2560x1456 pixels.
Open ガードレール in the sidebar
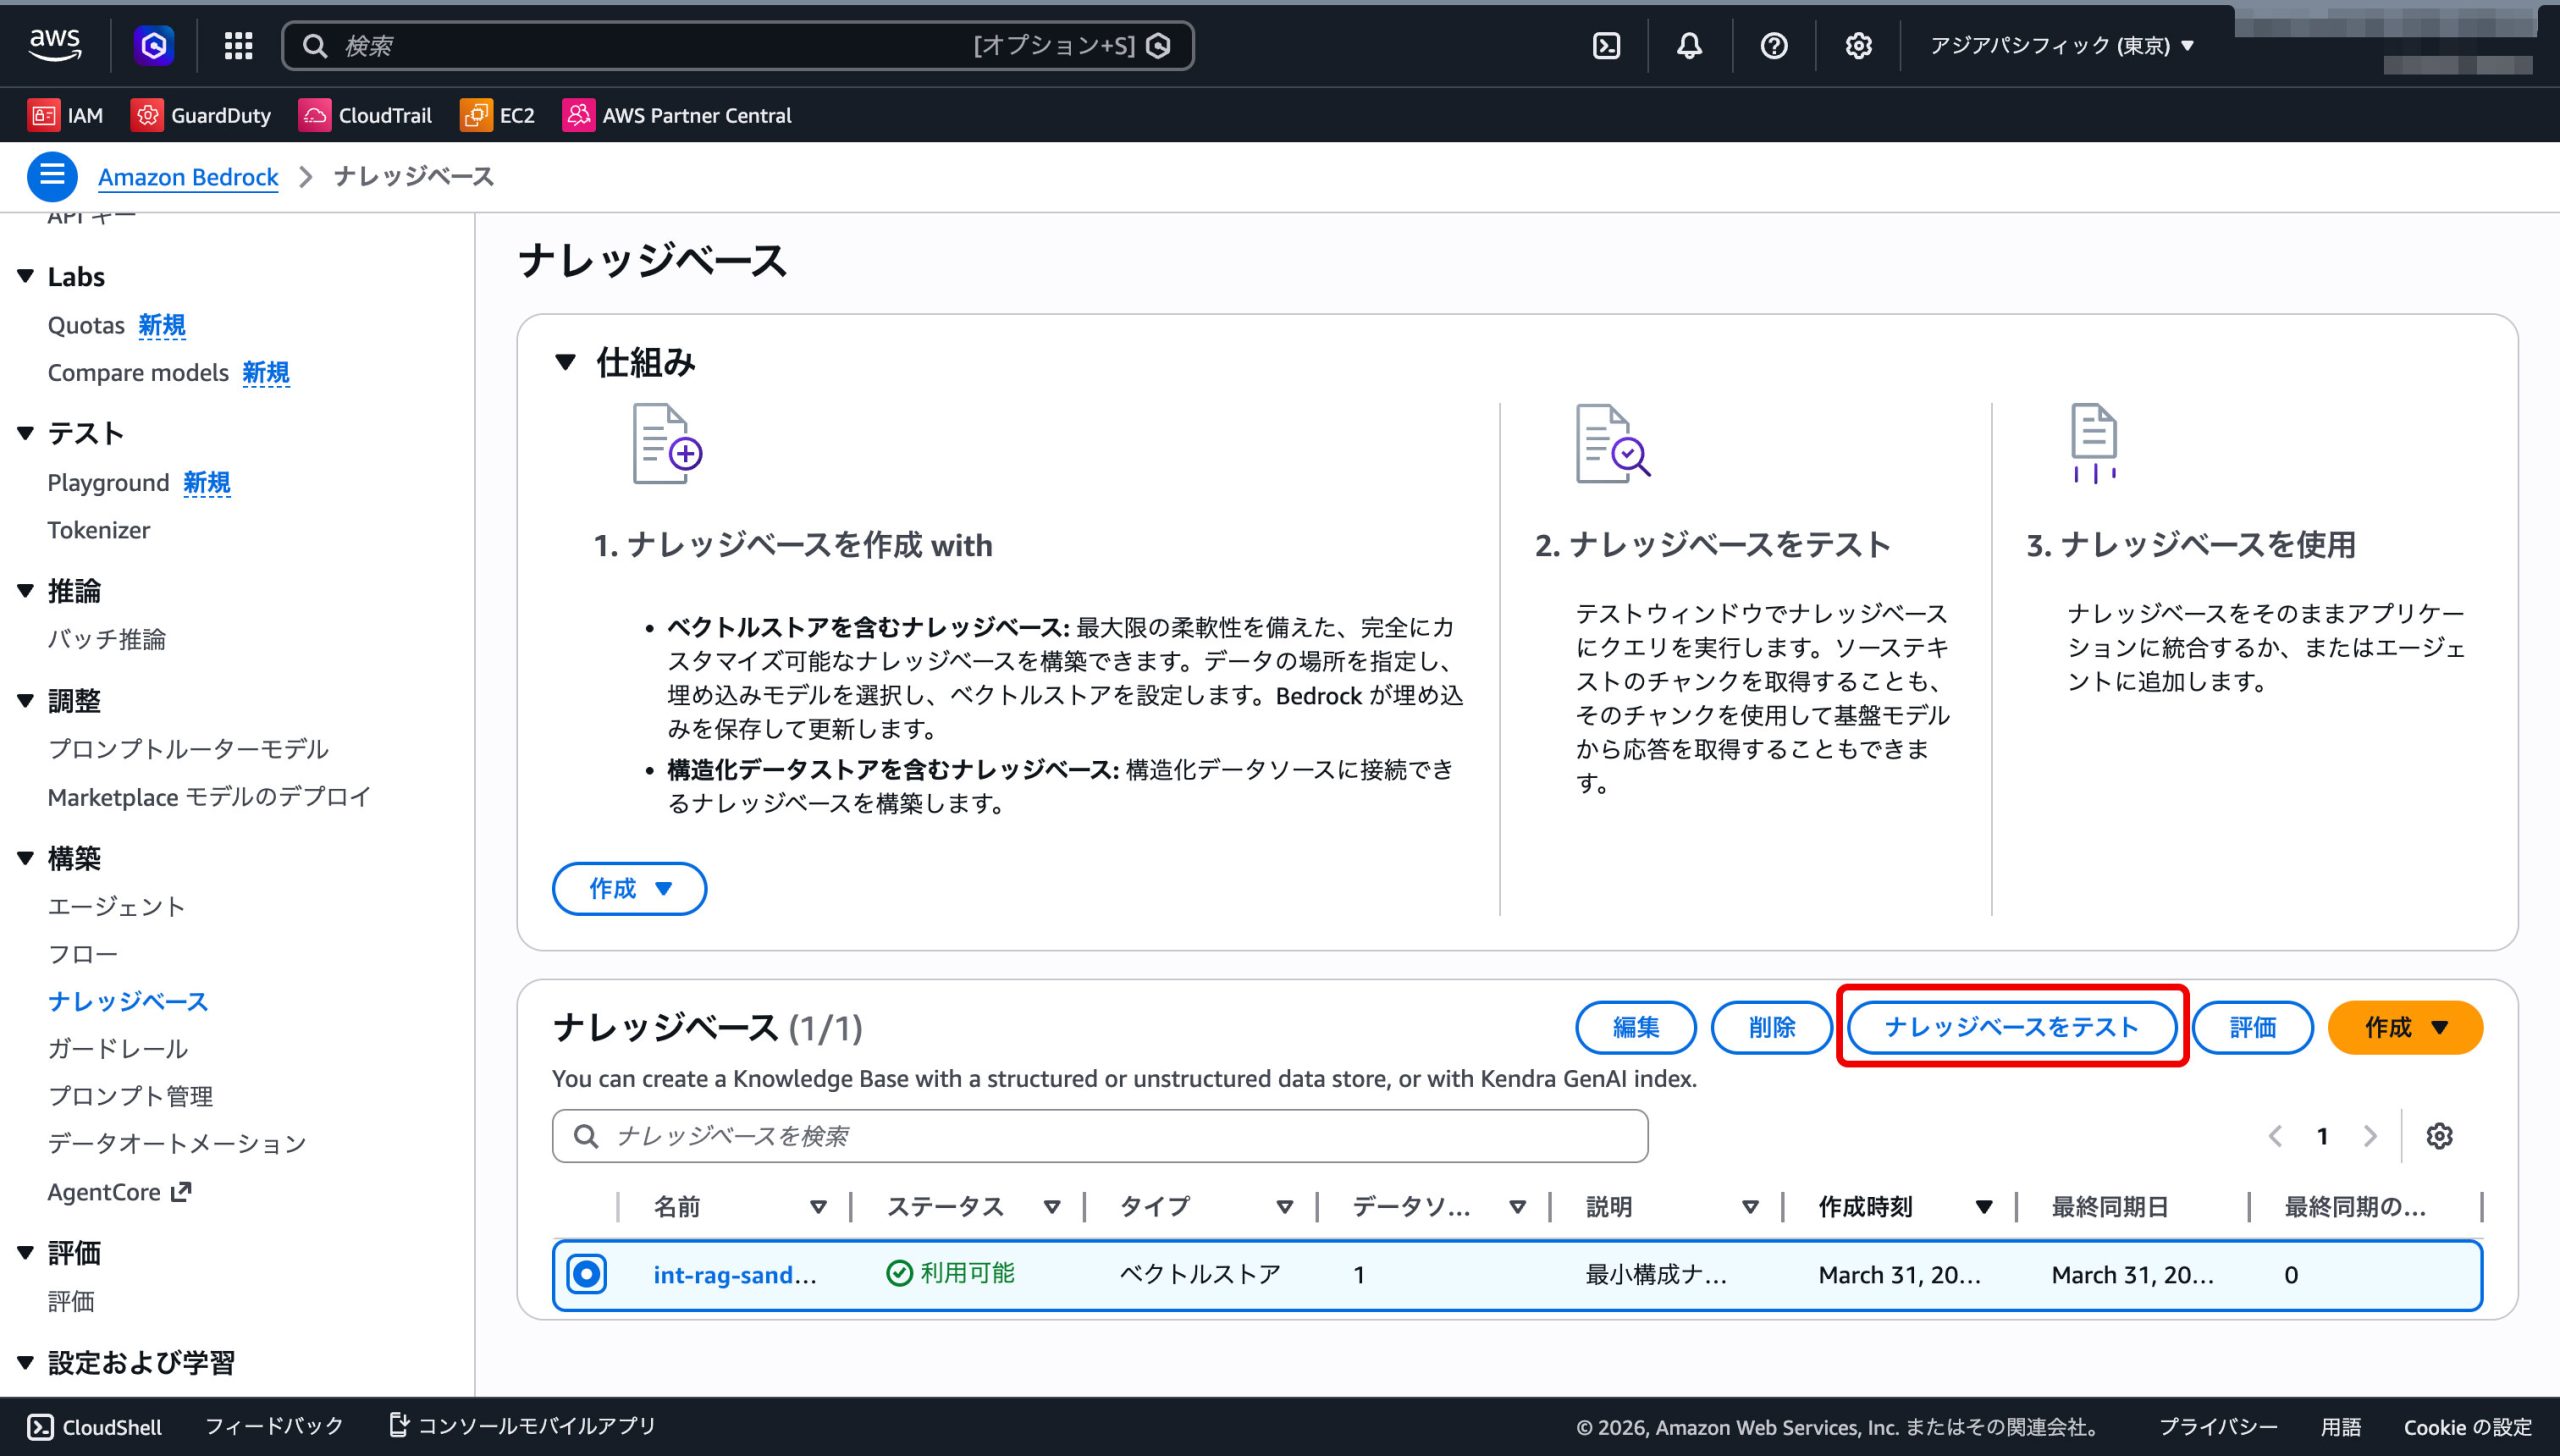tap(118, 1049)
